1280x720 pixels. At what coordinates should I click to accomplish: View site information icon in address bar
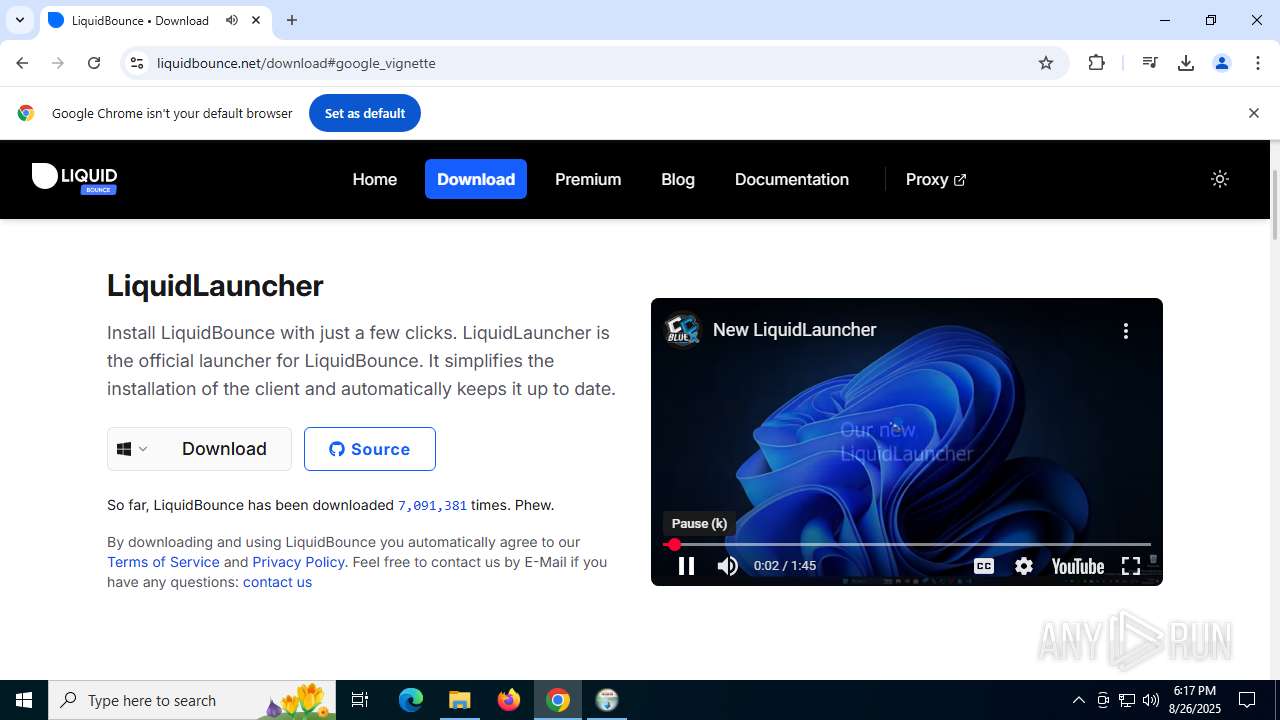tap(137, 63)
